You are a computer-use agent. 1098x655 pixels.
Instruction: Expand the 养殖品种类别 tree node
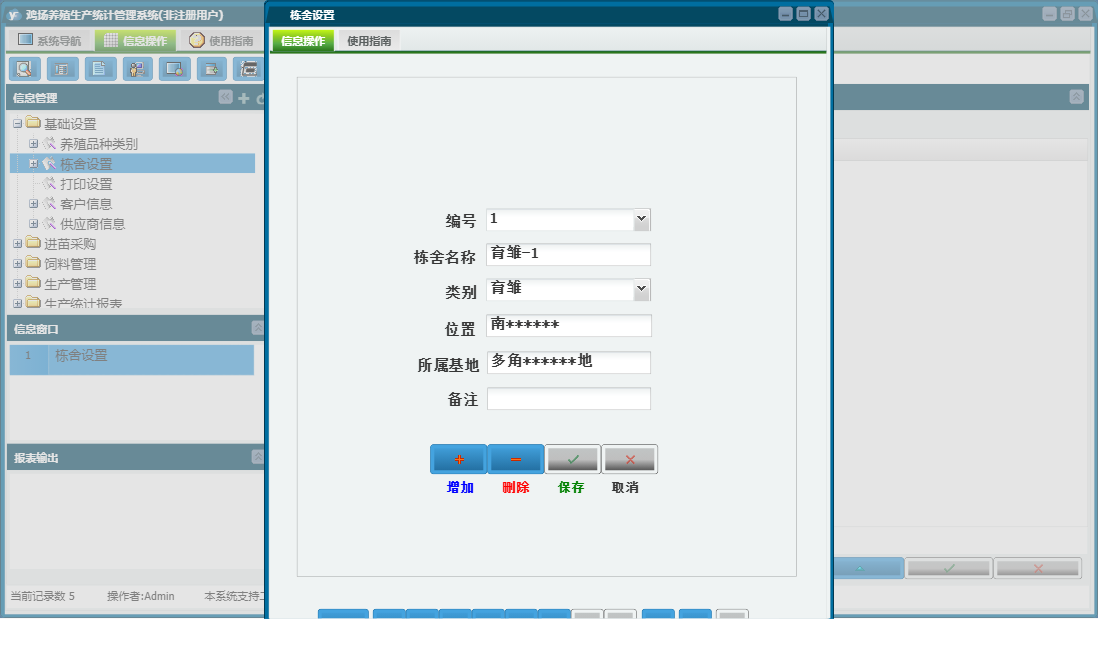point(33,144)
